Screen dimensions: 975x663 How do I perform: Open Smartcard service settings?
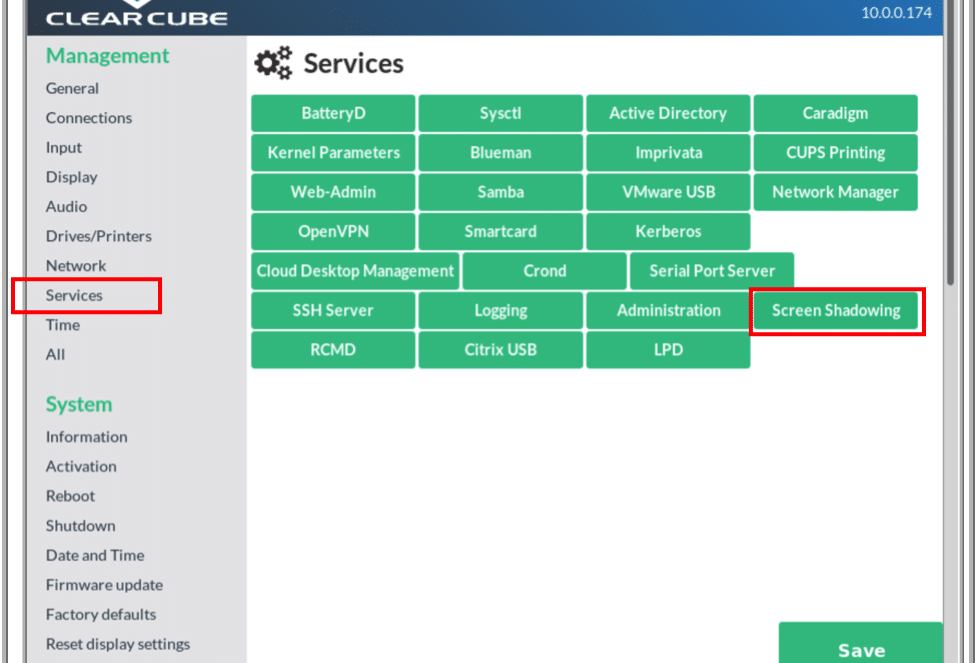tap(501, 231)
